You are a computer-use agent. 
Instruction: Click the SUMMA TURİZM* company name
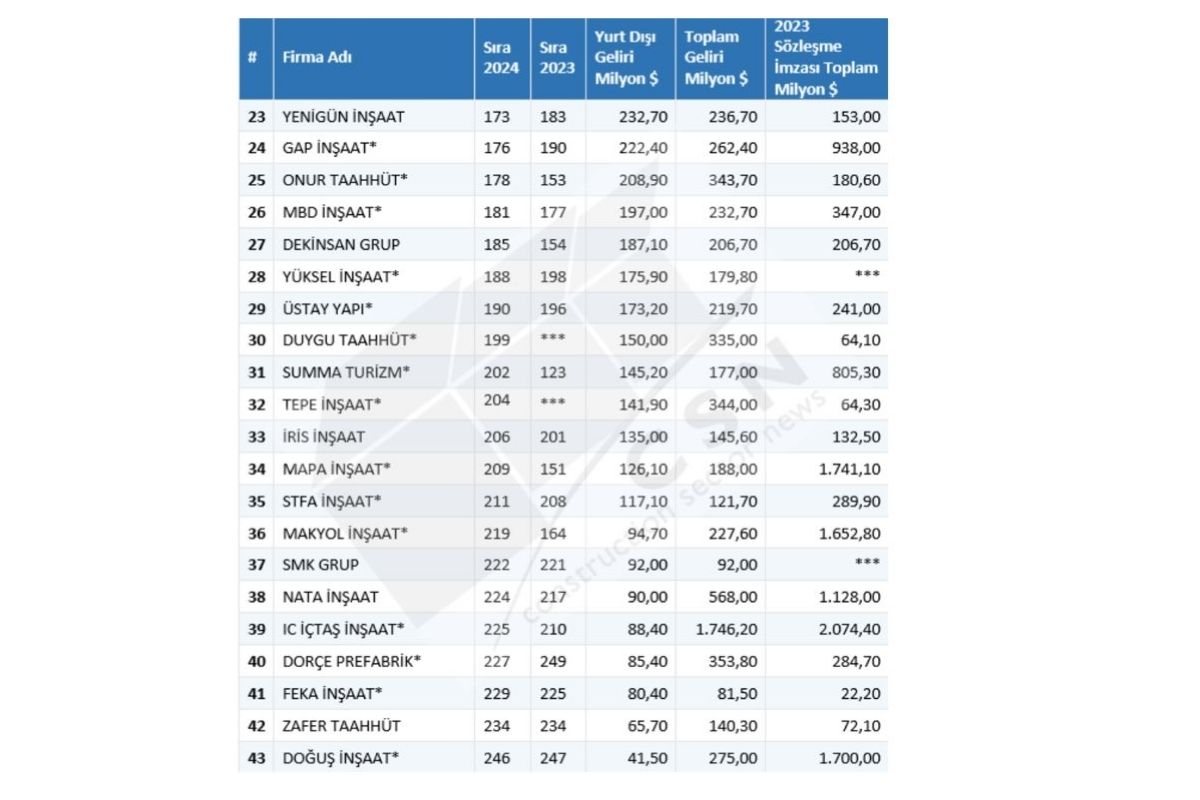[347, 372]
